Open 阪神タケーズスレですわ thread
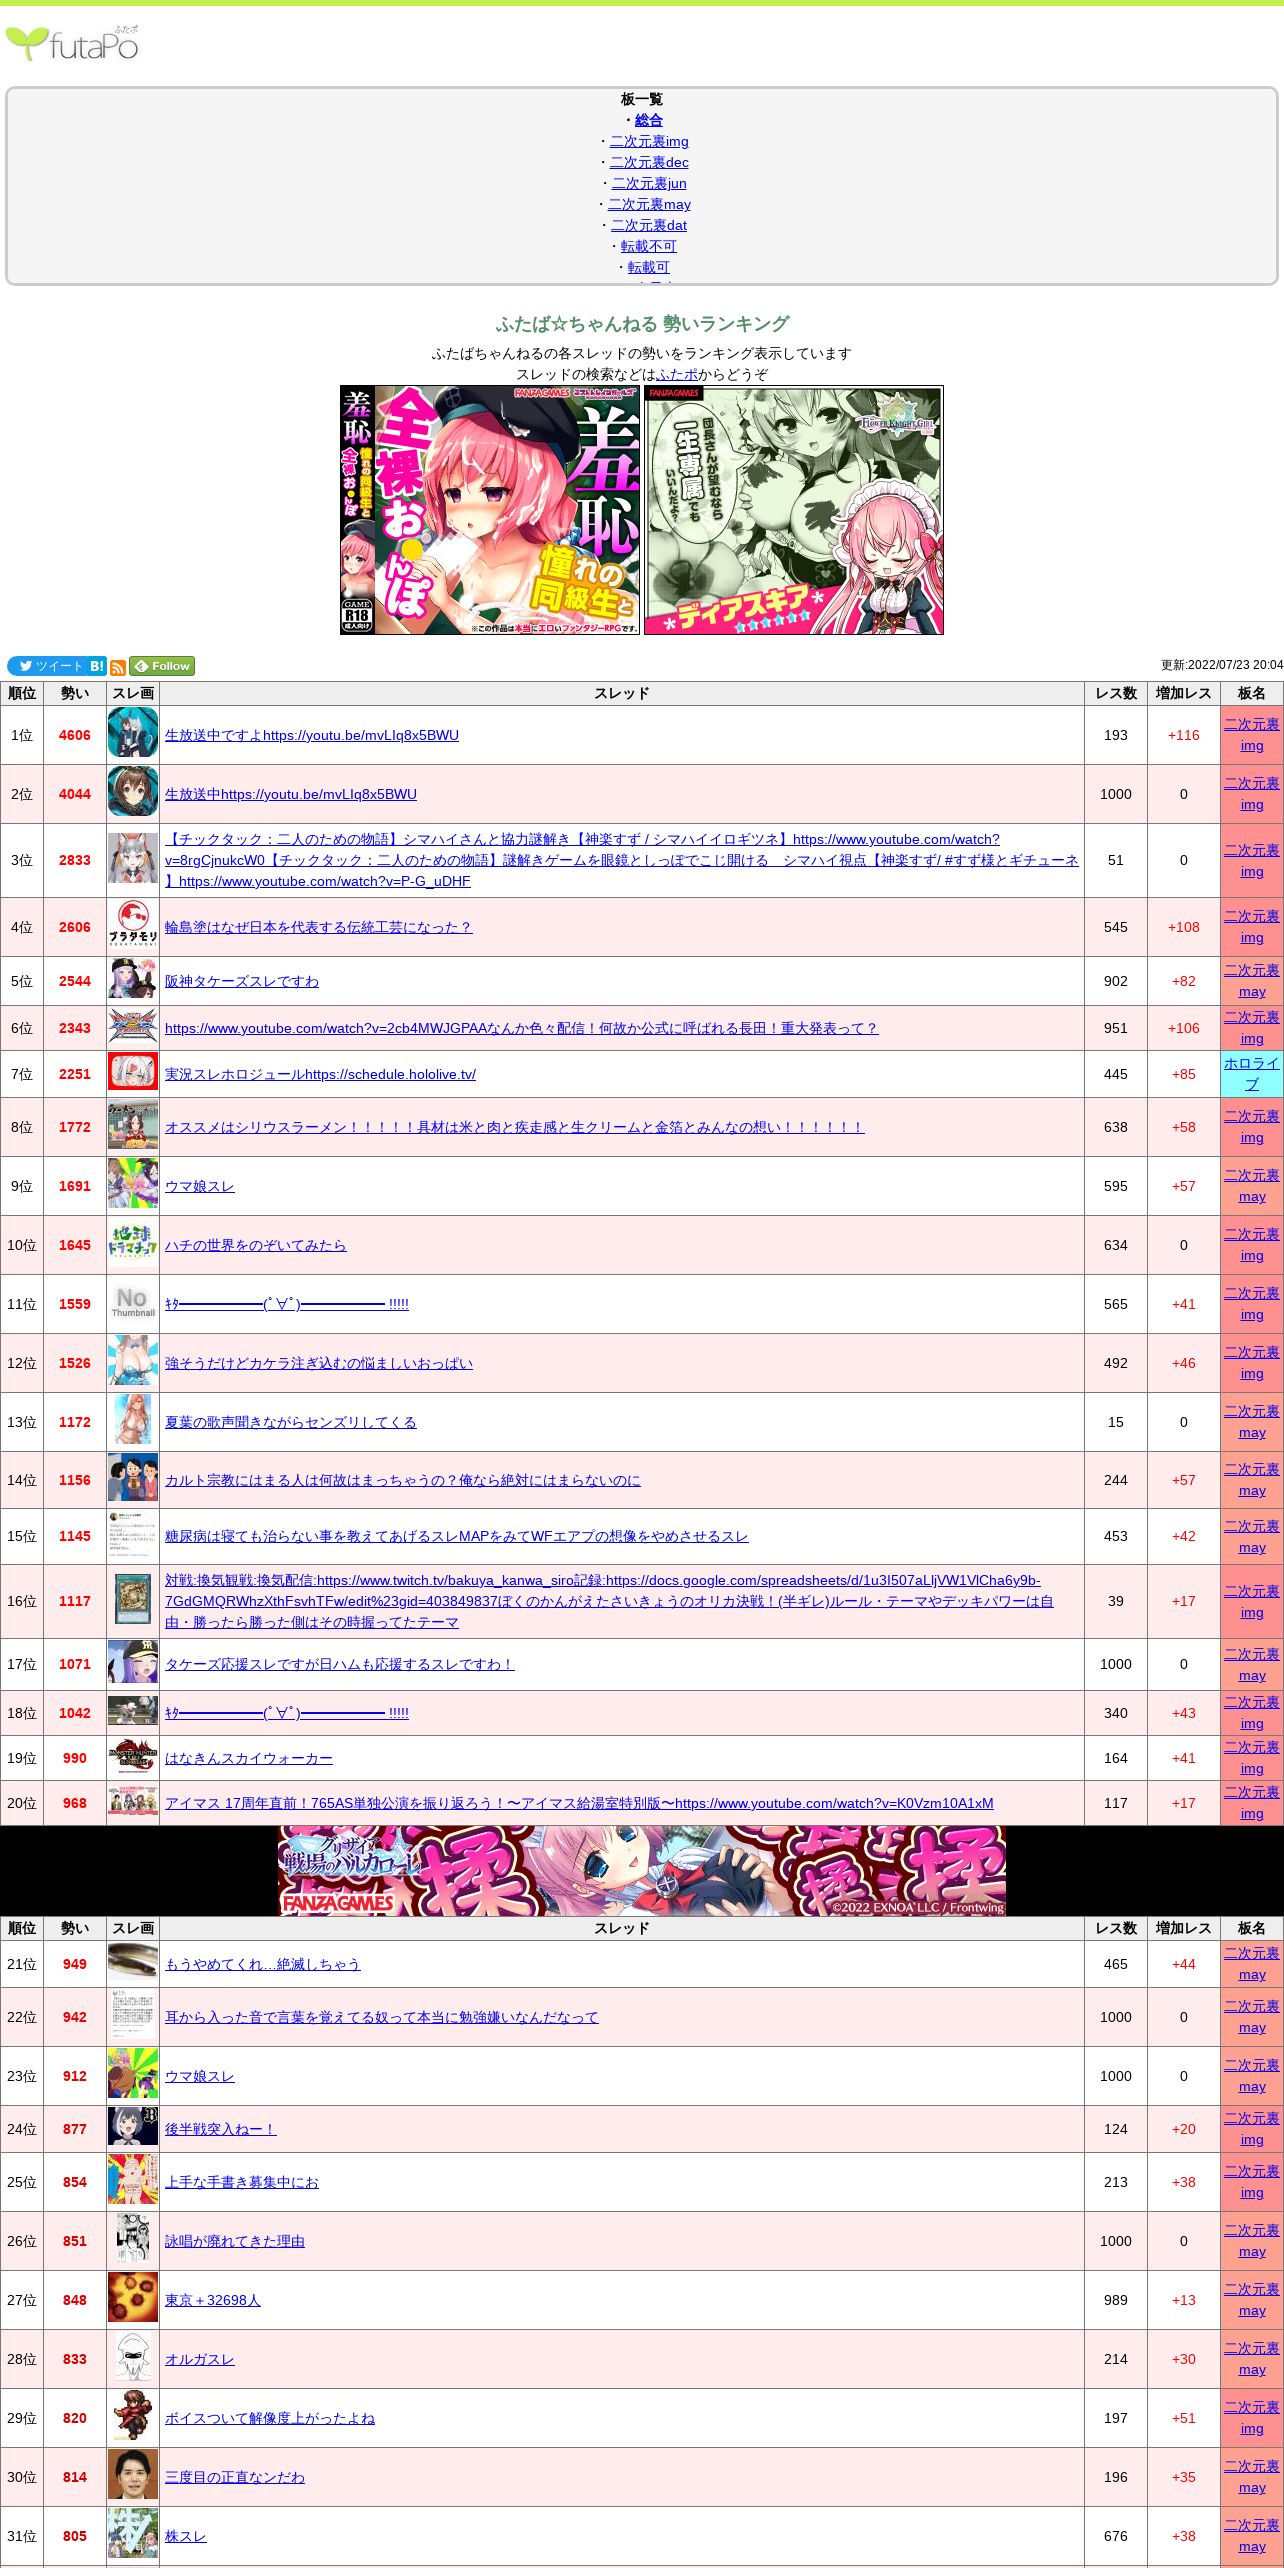 [x=242, y=981]
